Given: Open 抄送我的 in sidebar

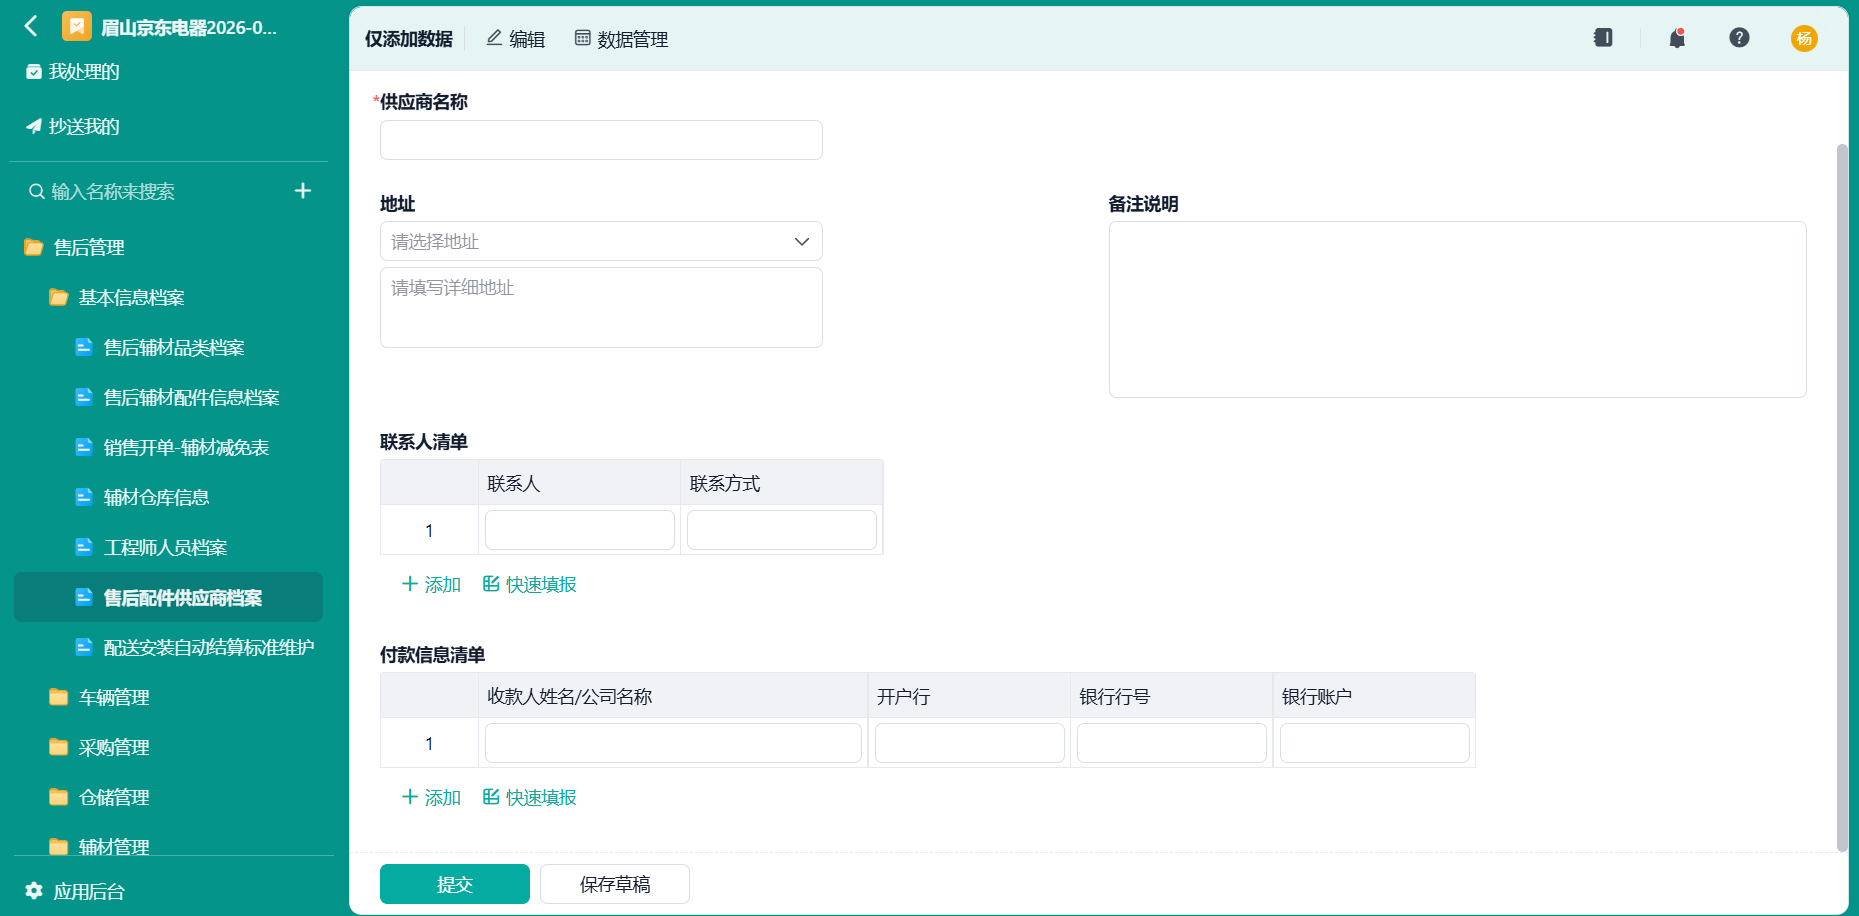Looking at the screenshot, I should tap(73, 127).
